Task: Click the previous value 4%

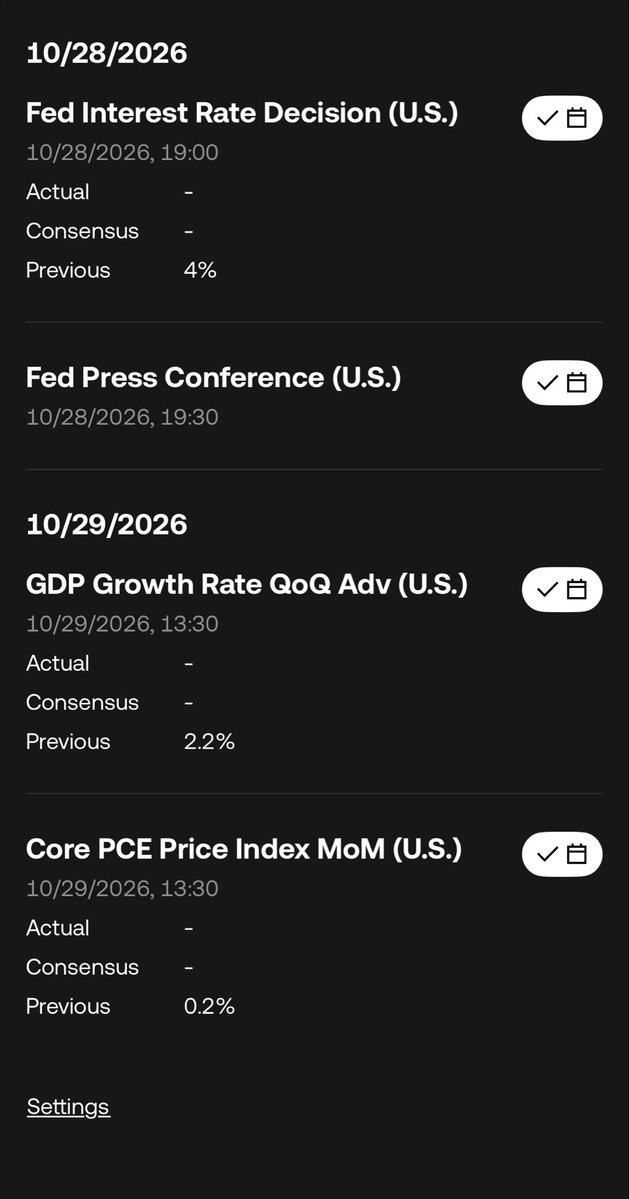Action: pyautogui.click(x=200, y=270)
